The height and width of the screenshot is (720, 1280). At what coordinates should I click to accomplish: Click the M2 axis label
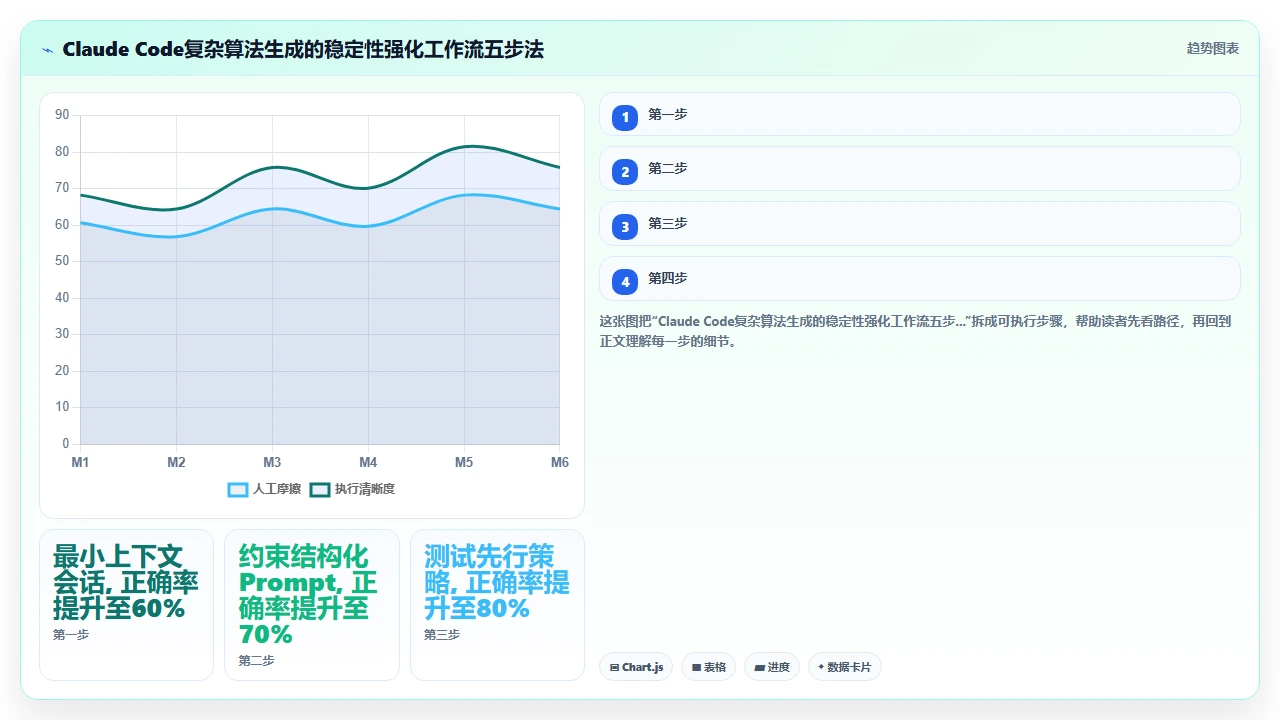[176, 462]
